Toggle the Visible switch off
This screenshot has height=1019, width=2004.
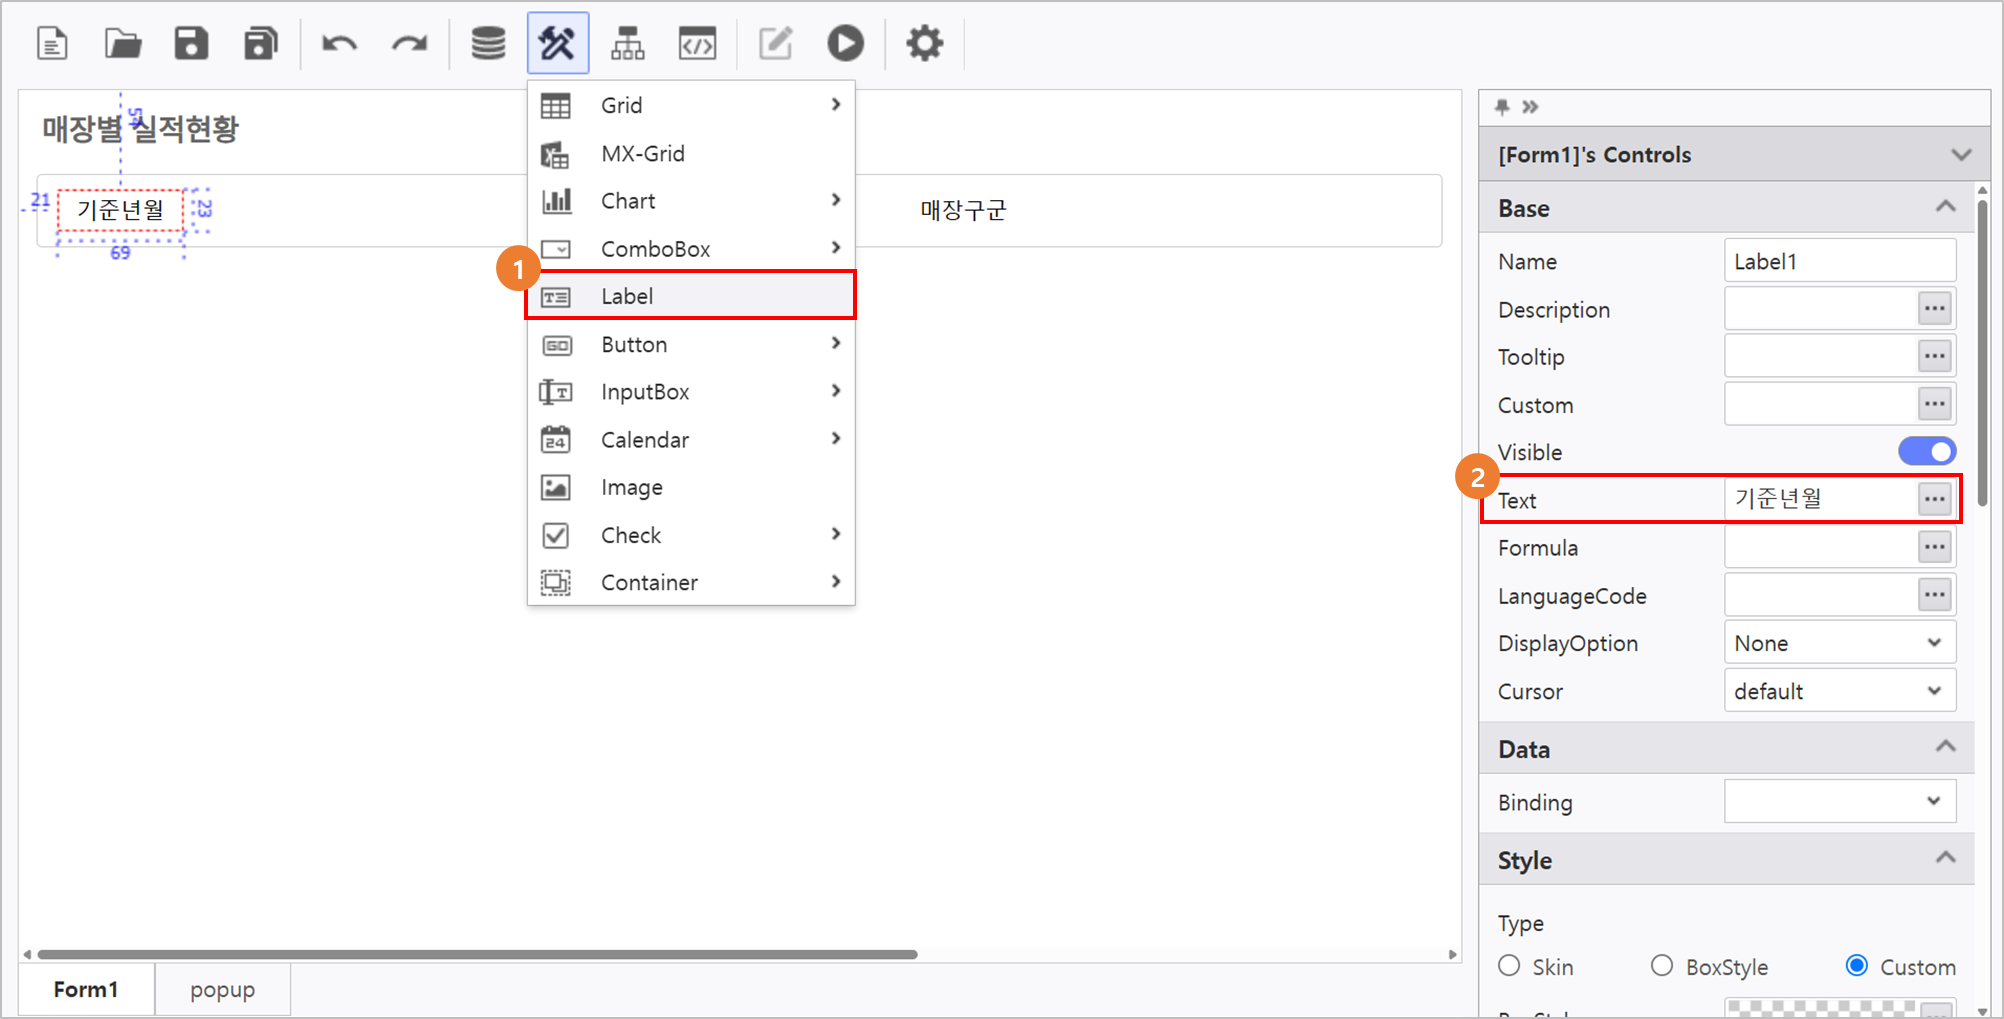[1926, 452]
